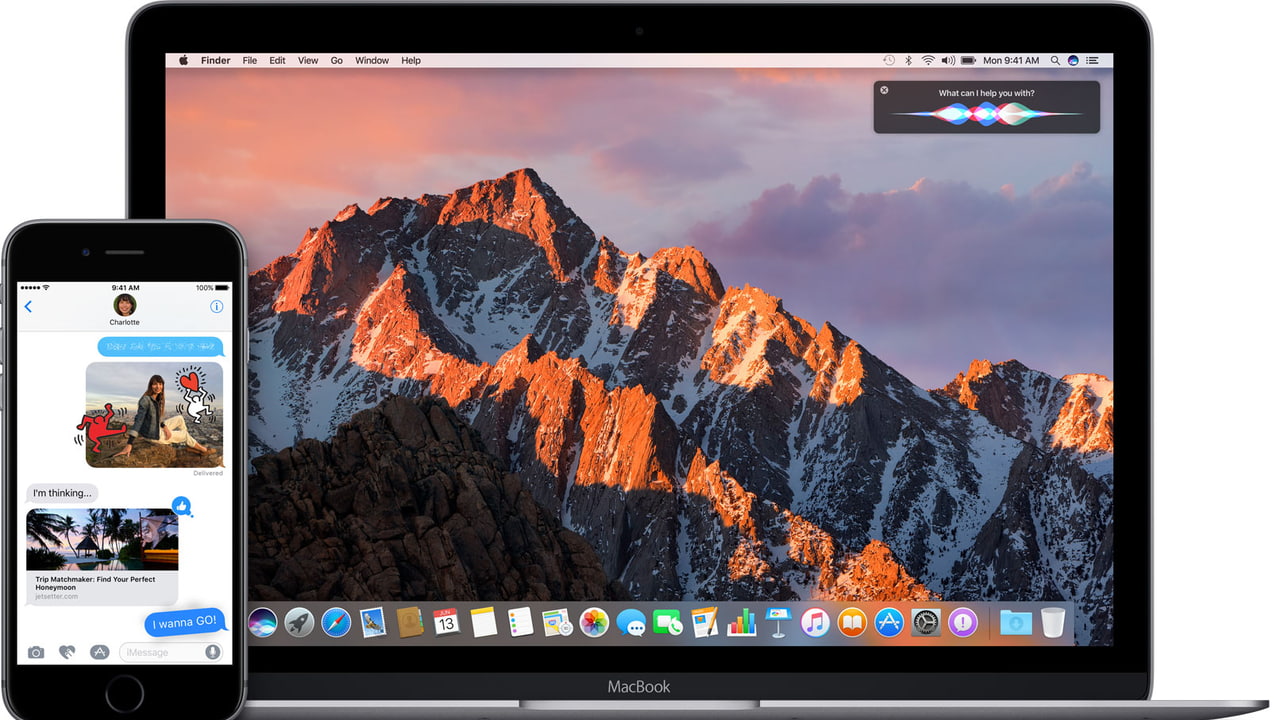
Task: Open System Preferences gear in dock
Action: [926, 623]
